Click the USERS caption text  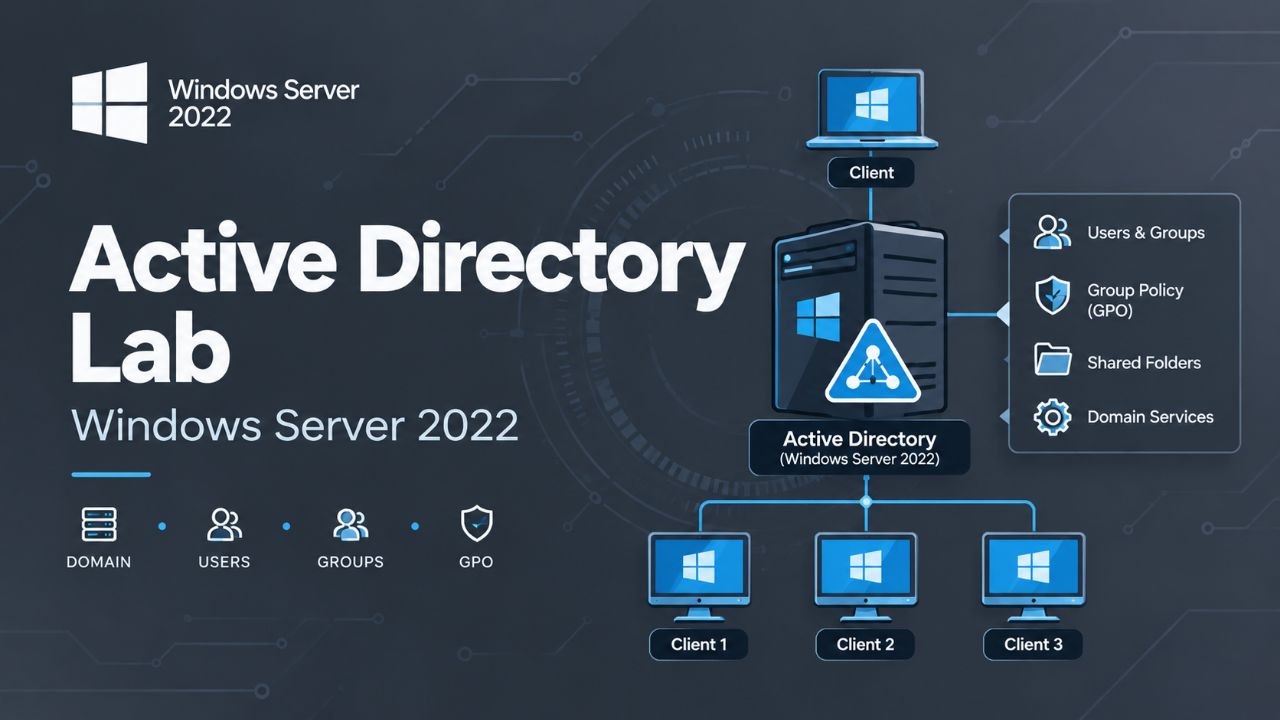(224, 562)
